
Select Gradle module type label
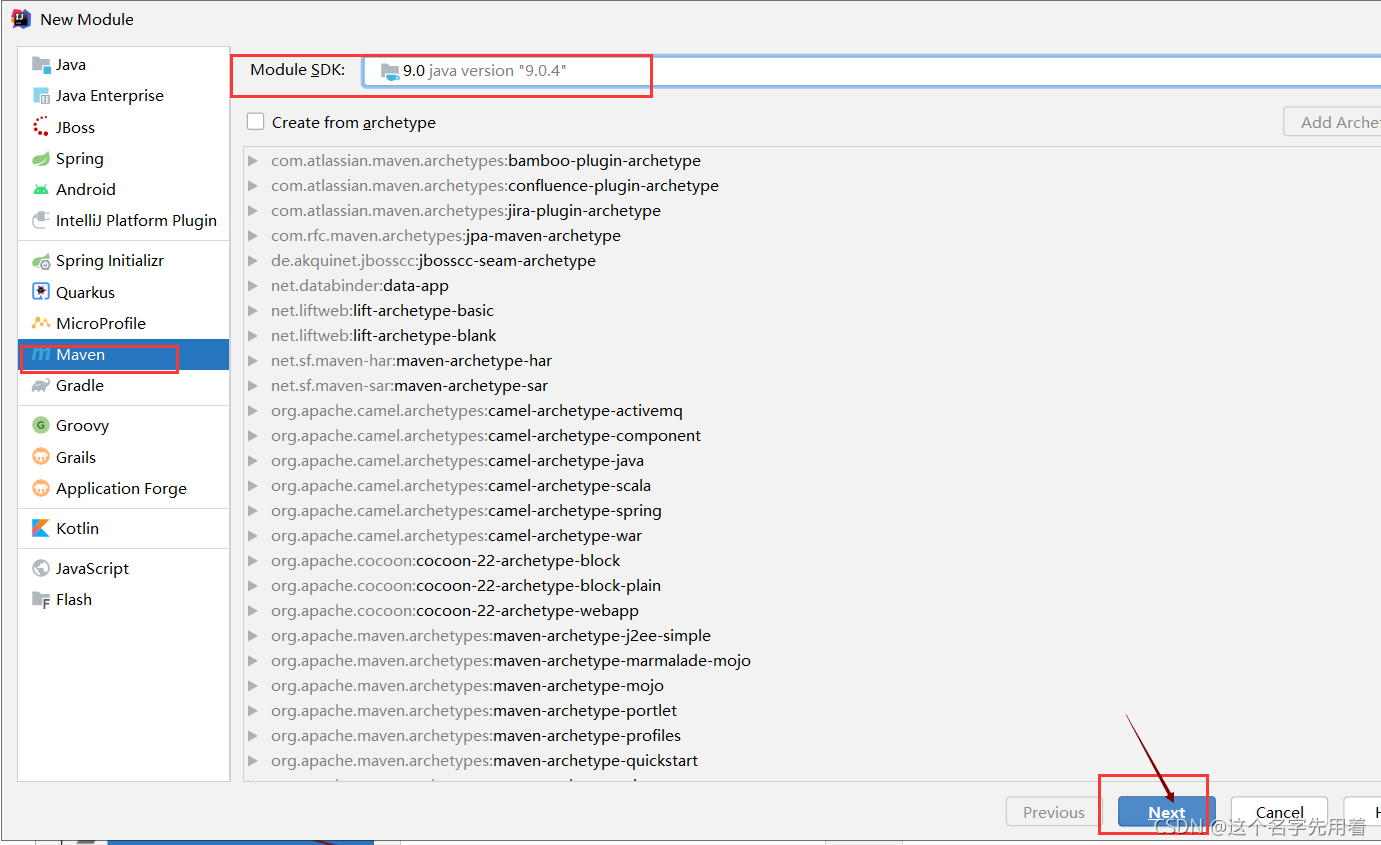(x=80, y=385)
